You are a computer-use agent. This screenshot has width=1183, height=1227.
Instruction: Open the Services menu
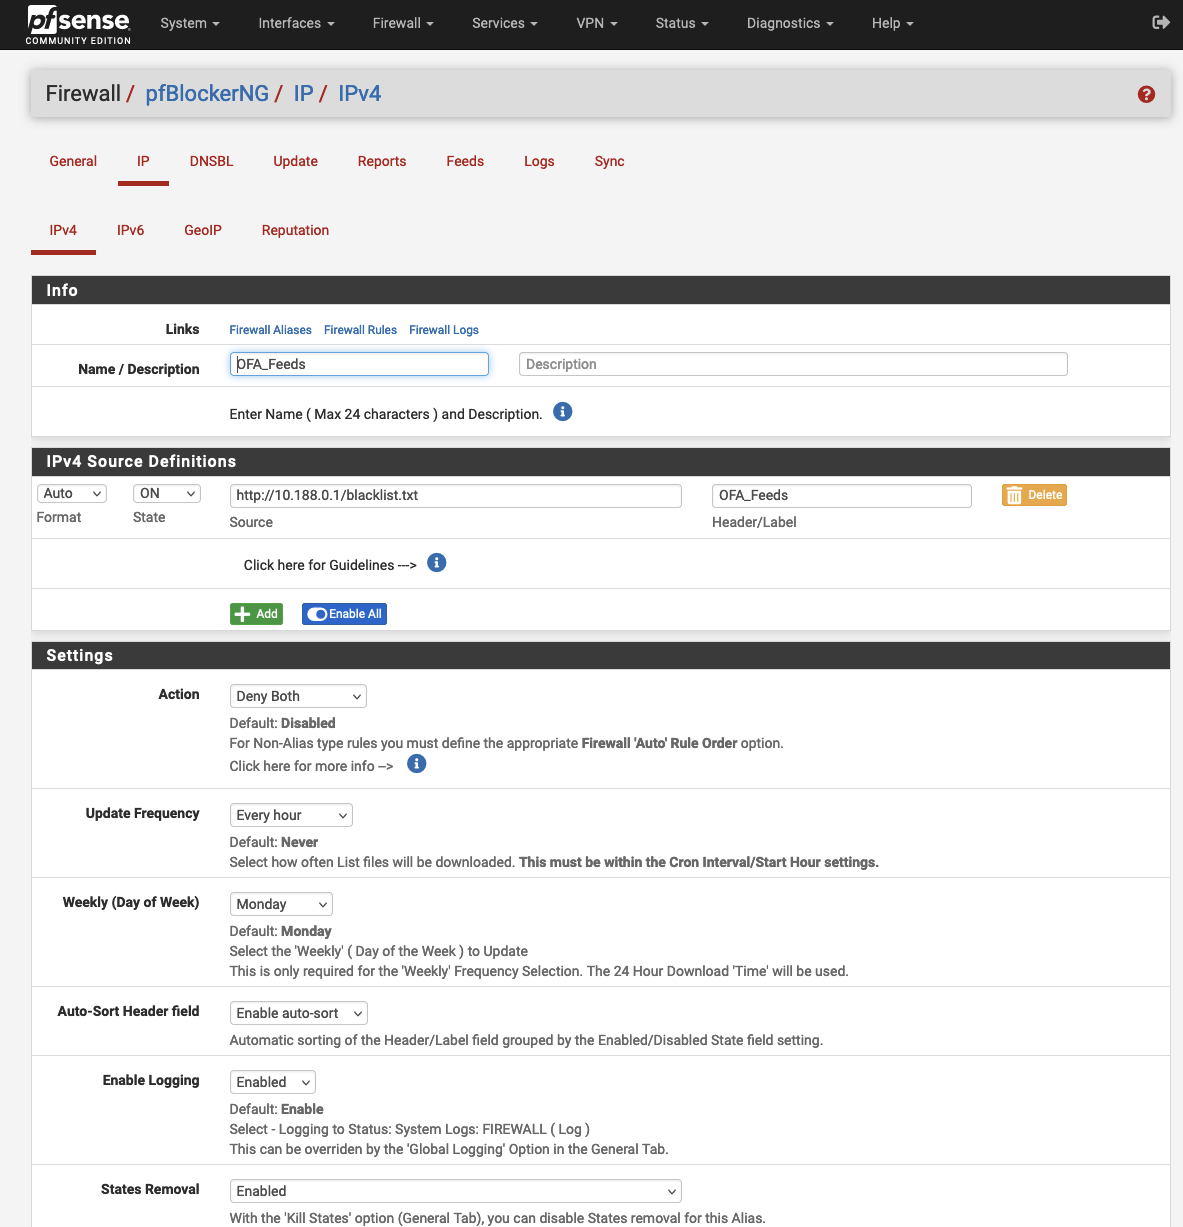505,23
